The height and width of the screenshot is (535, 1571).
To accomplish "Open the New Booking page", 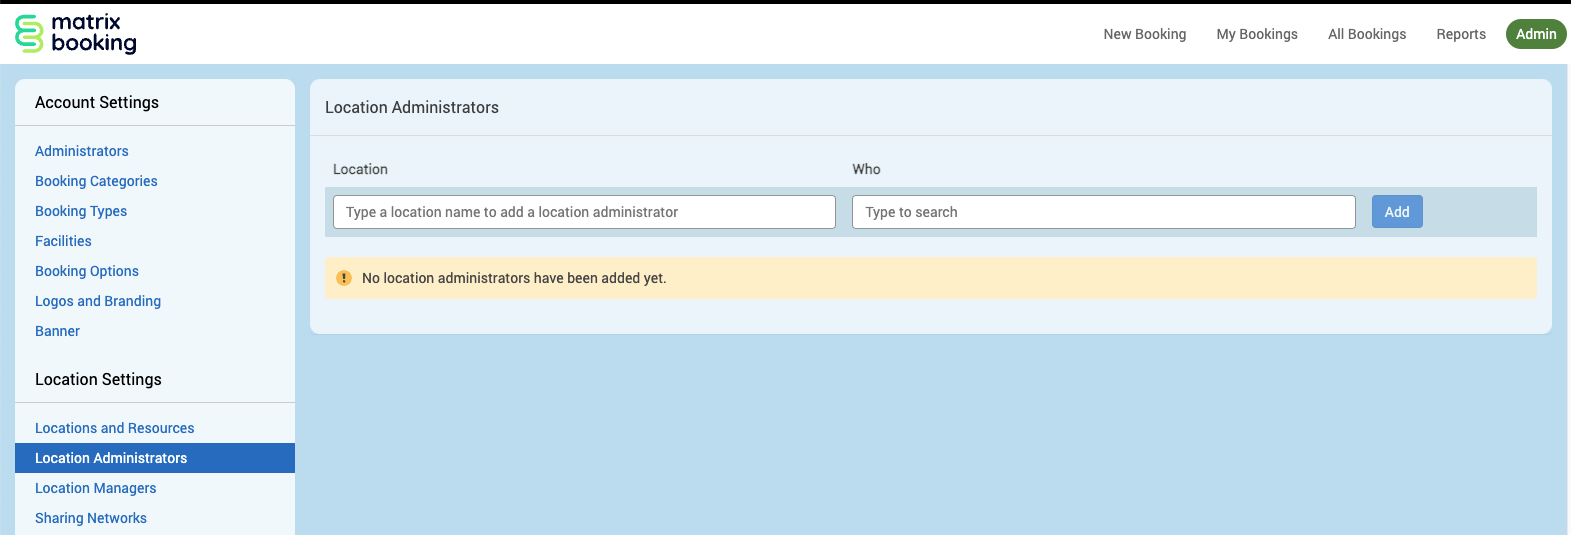I will pyautogui.click(x=1144, y=34).
